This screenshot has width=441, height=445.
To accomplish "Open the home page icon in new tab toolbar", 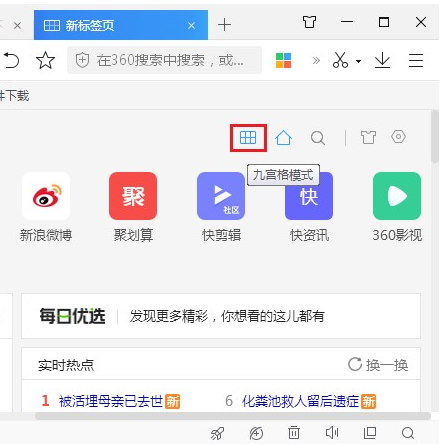I will [x=283, y=137].
